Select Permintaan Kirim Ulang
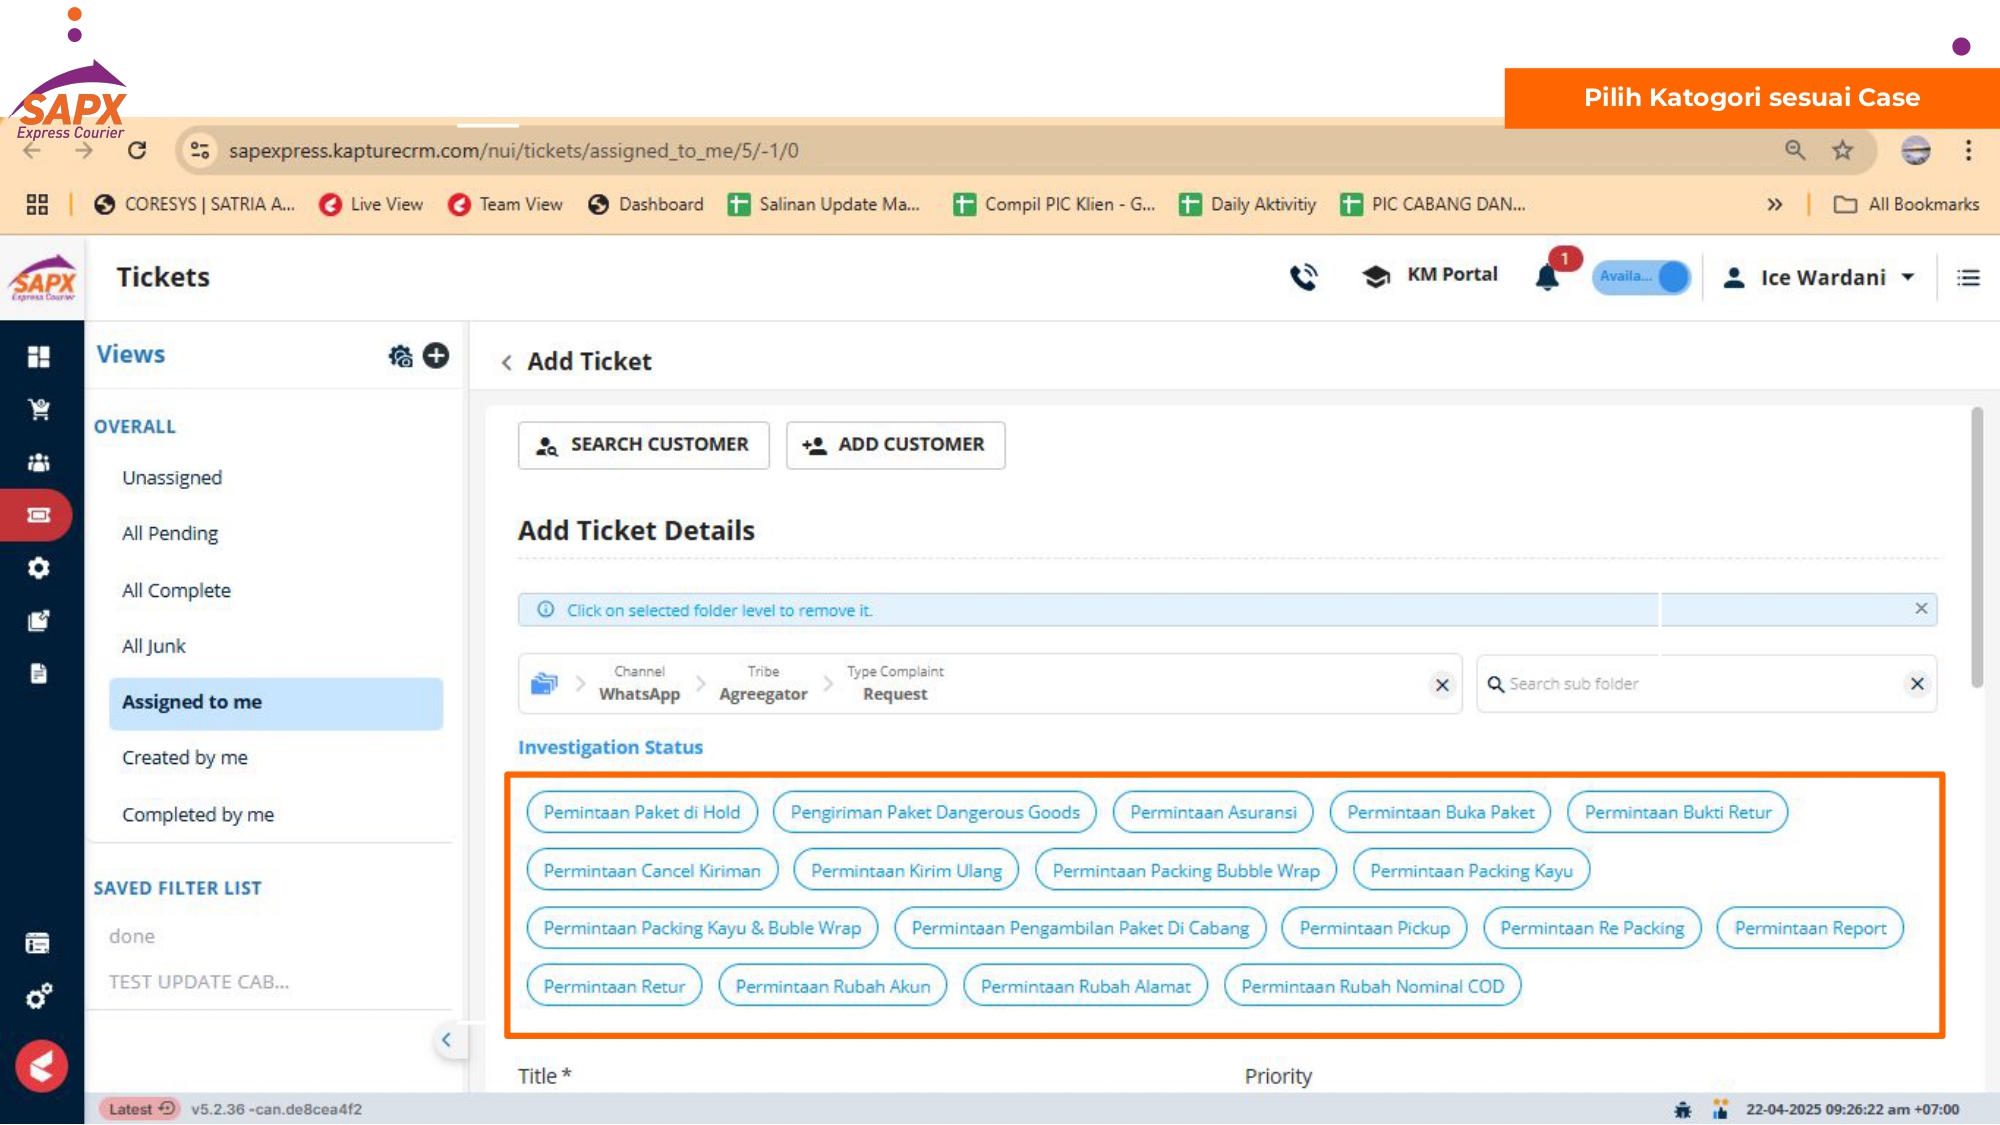The height and width of the screenshot is (1125, 2000). pos(906,870)
